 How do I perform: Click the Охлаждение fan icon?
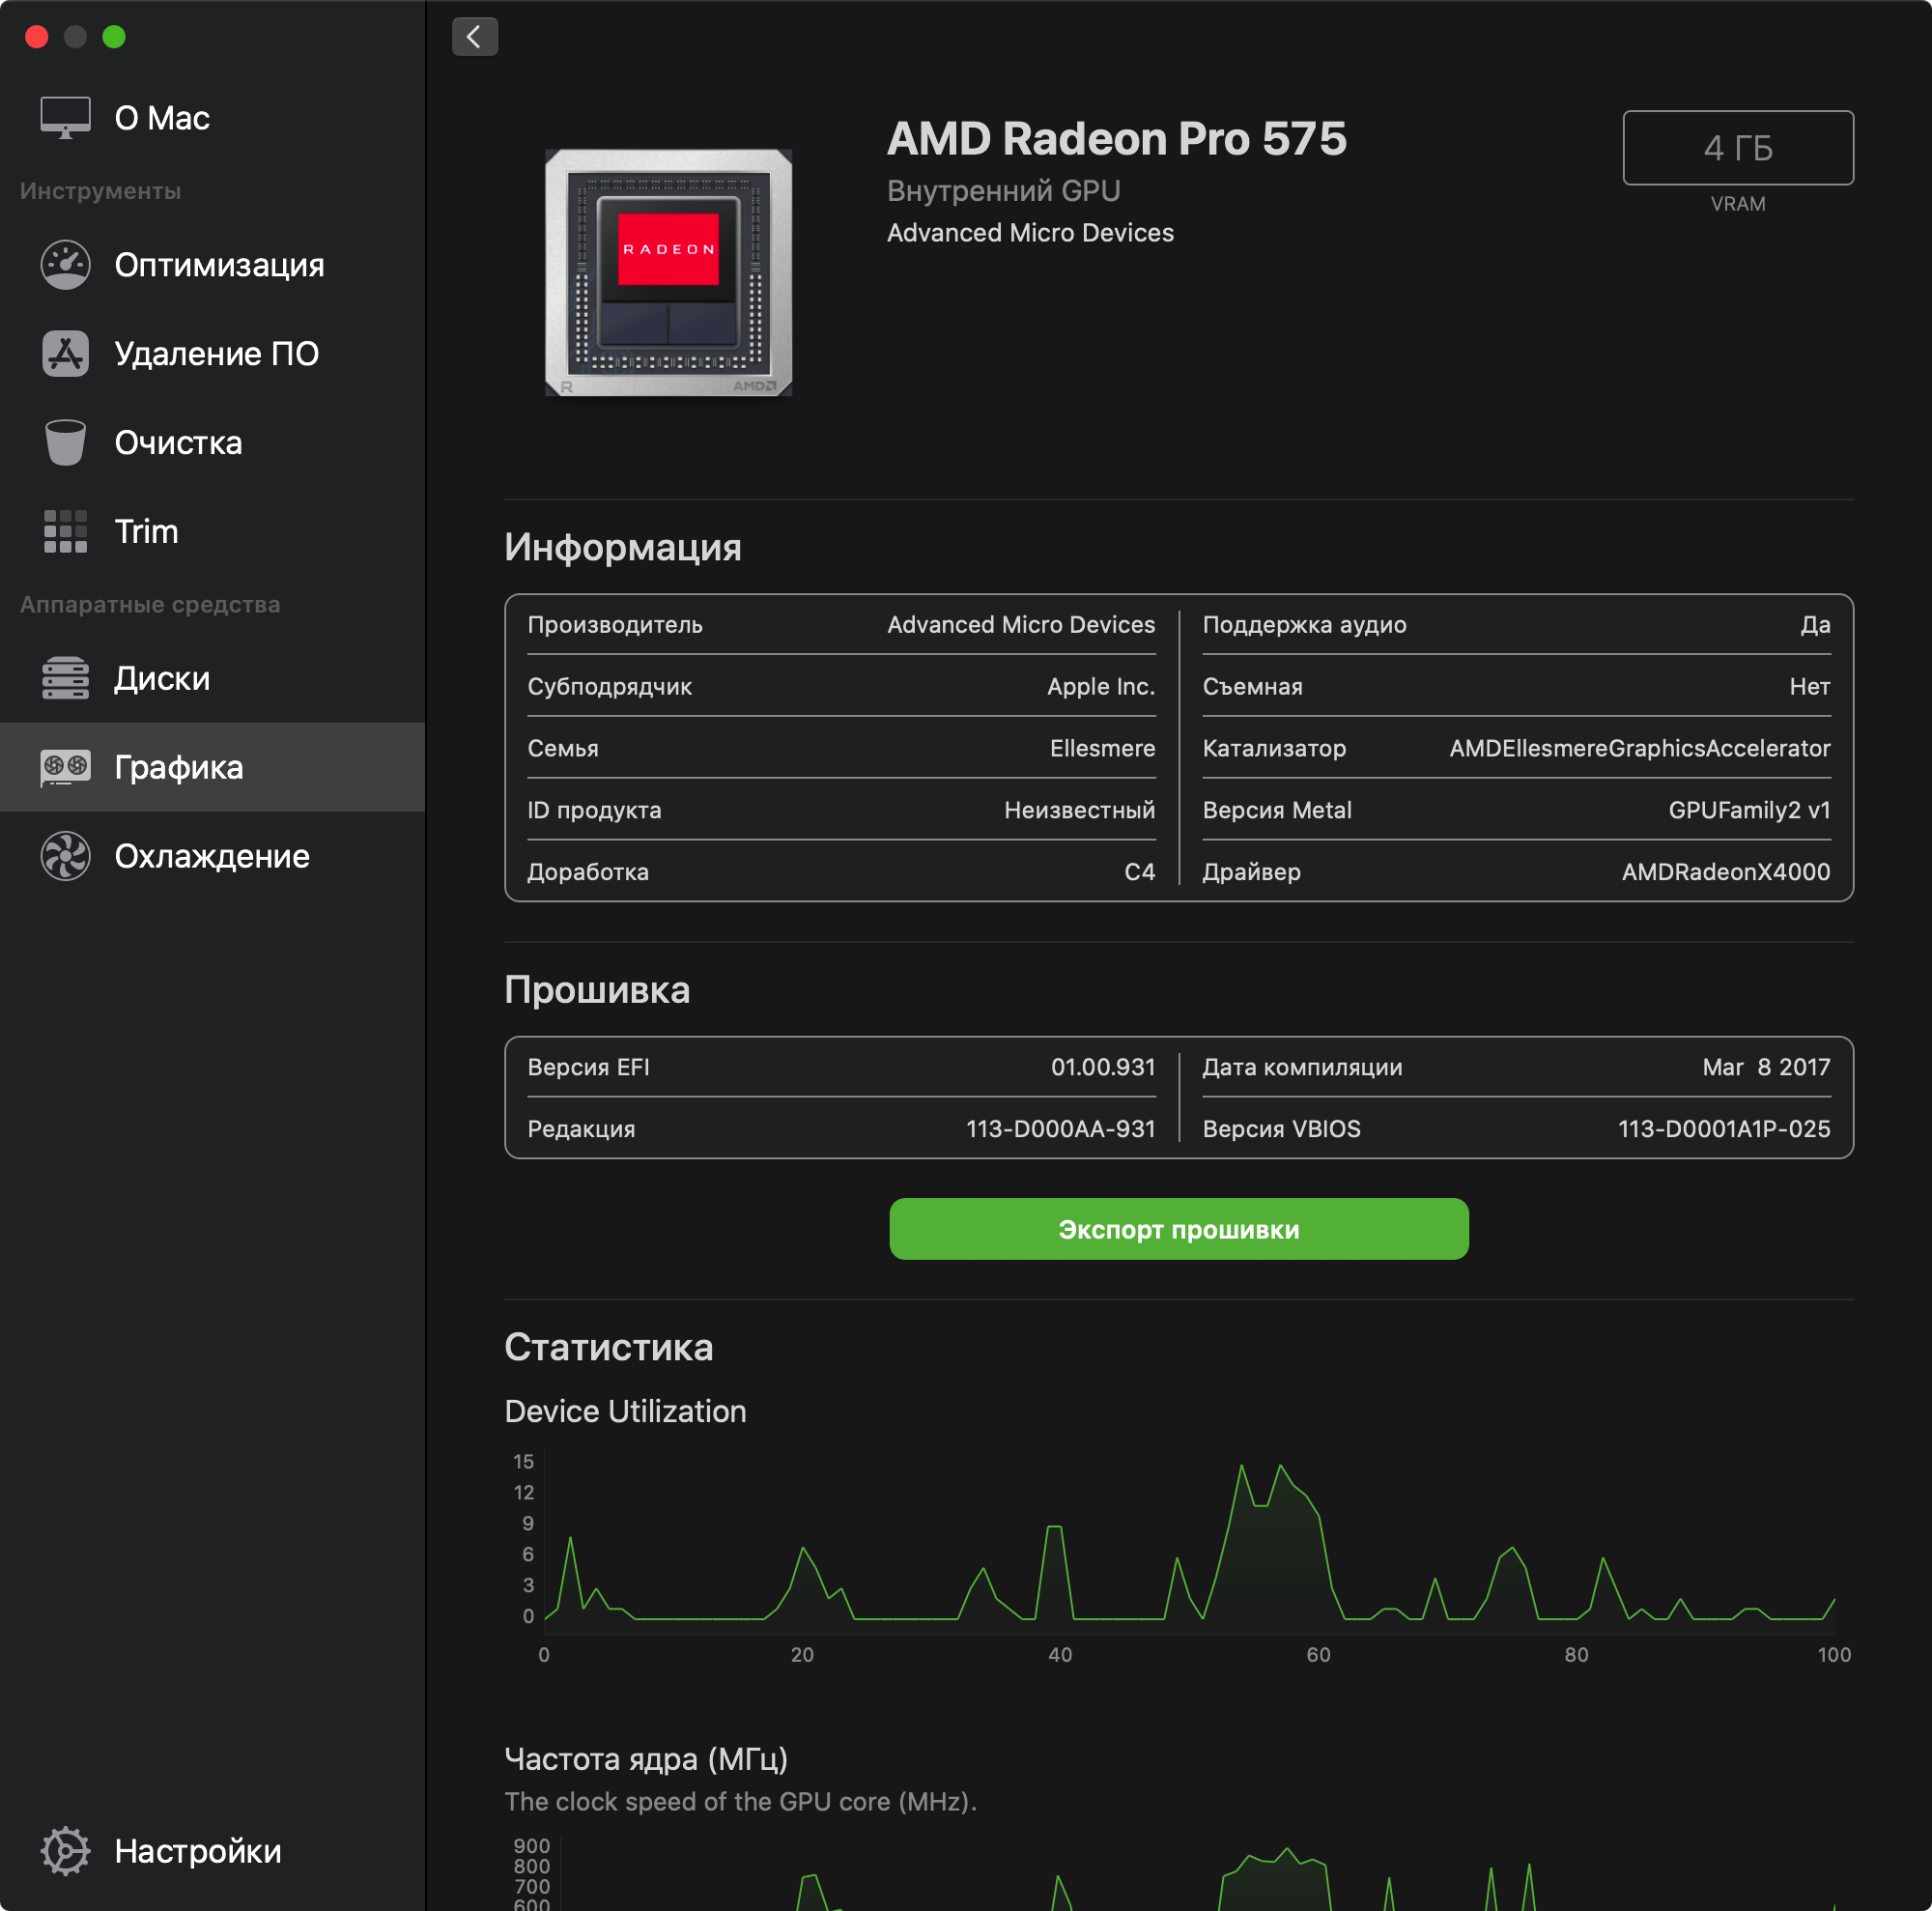click(65, 857)
